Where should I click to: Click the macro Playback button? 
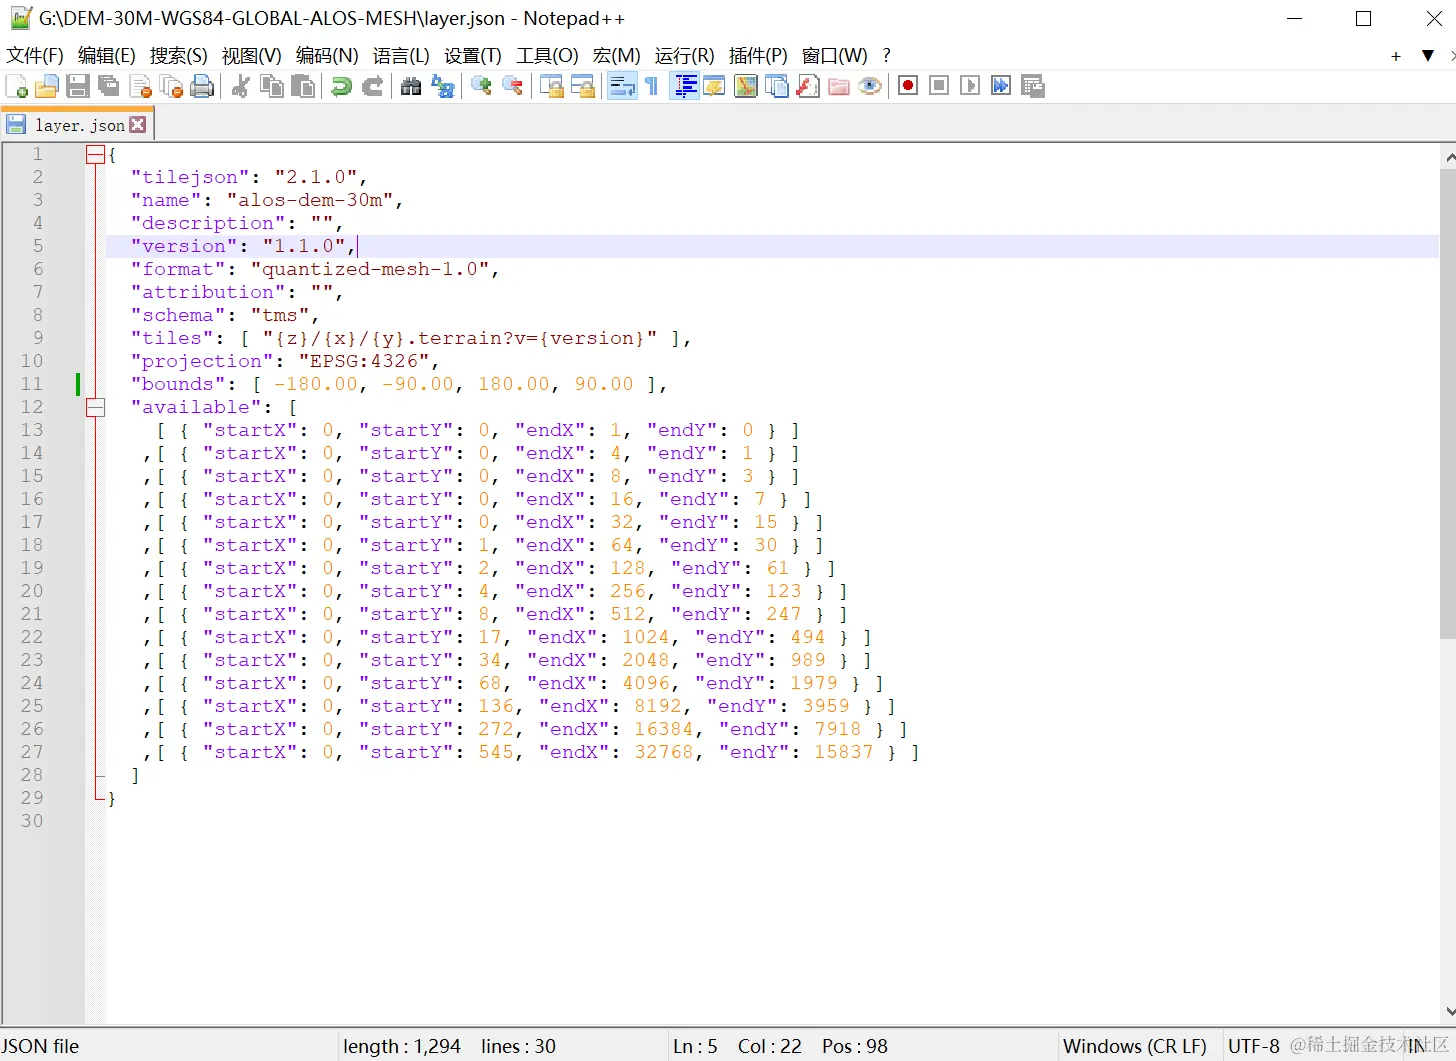click(970, 86)
